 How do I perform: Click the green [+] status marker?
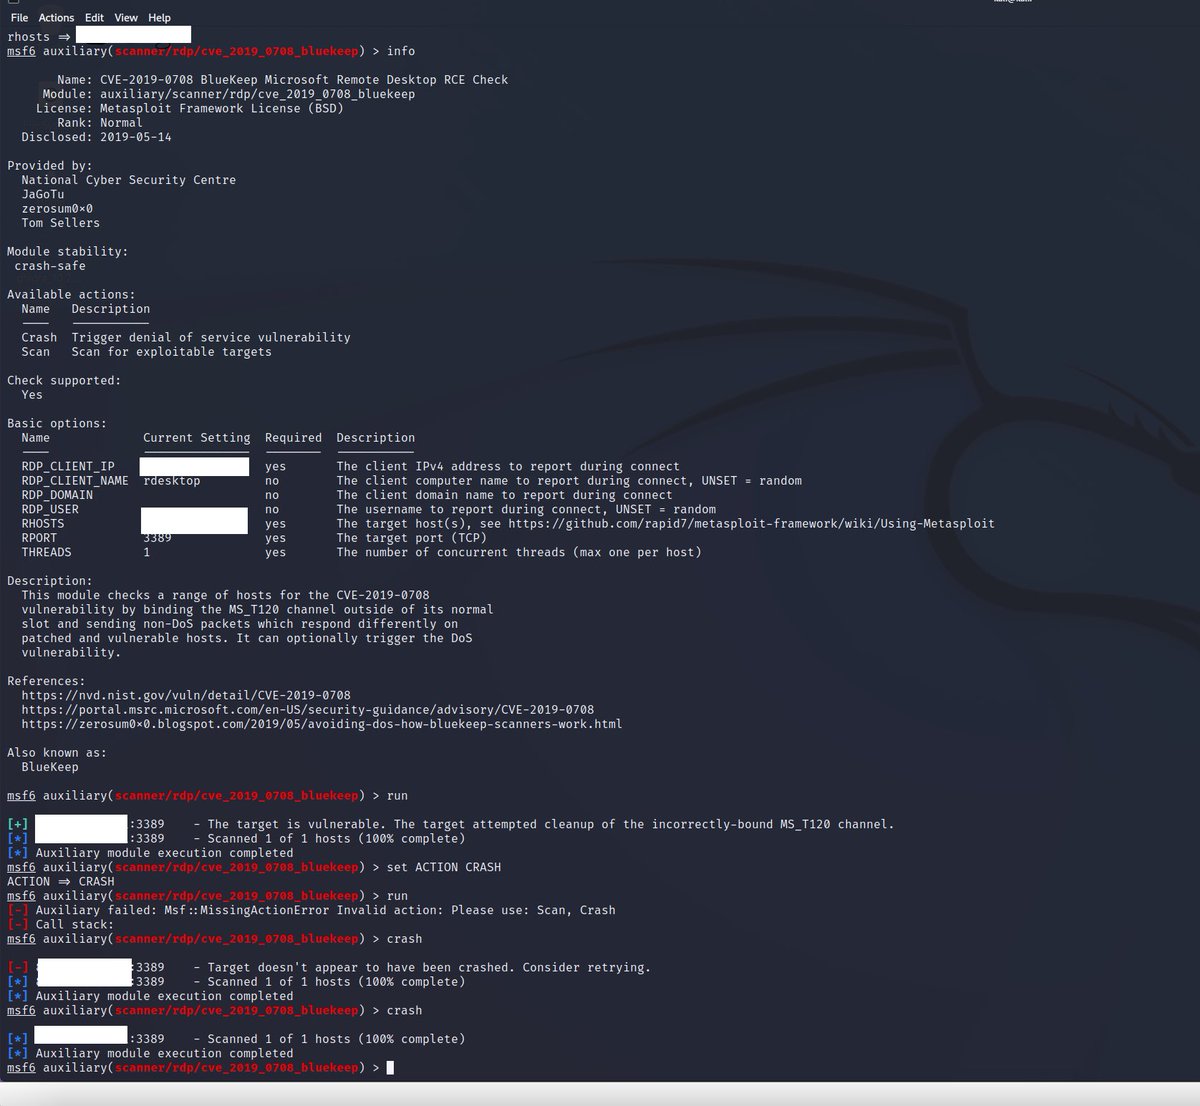pyautogui.click(x=17, y=825)
